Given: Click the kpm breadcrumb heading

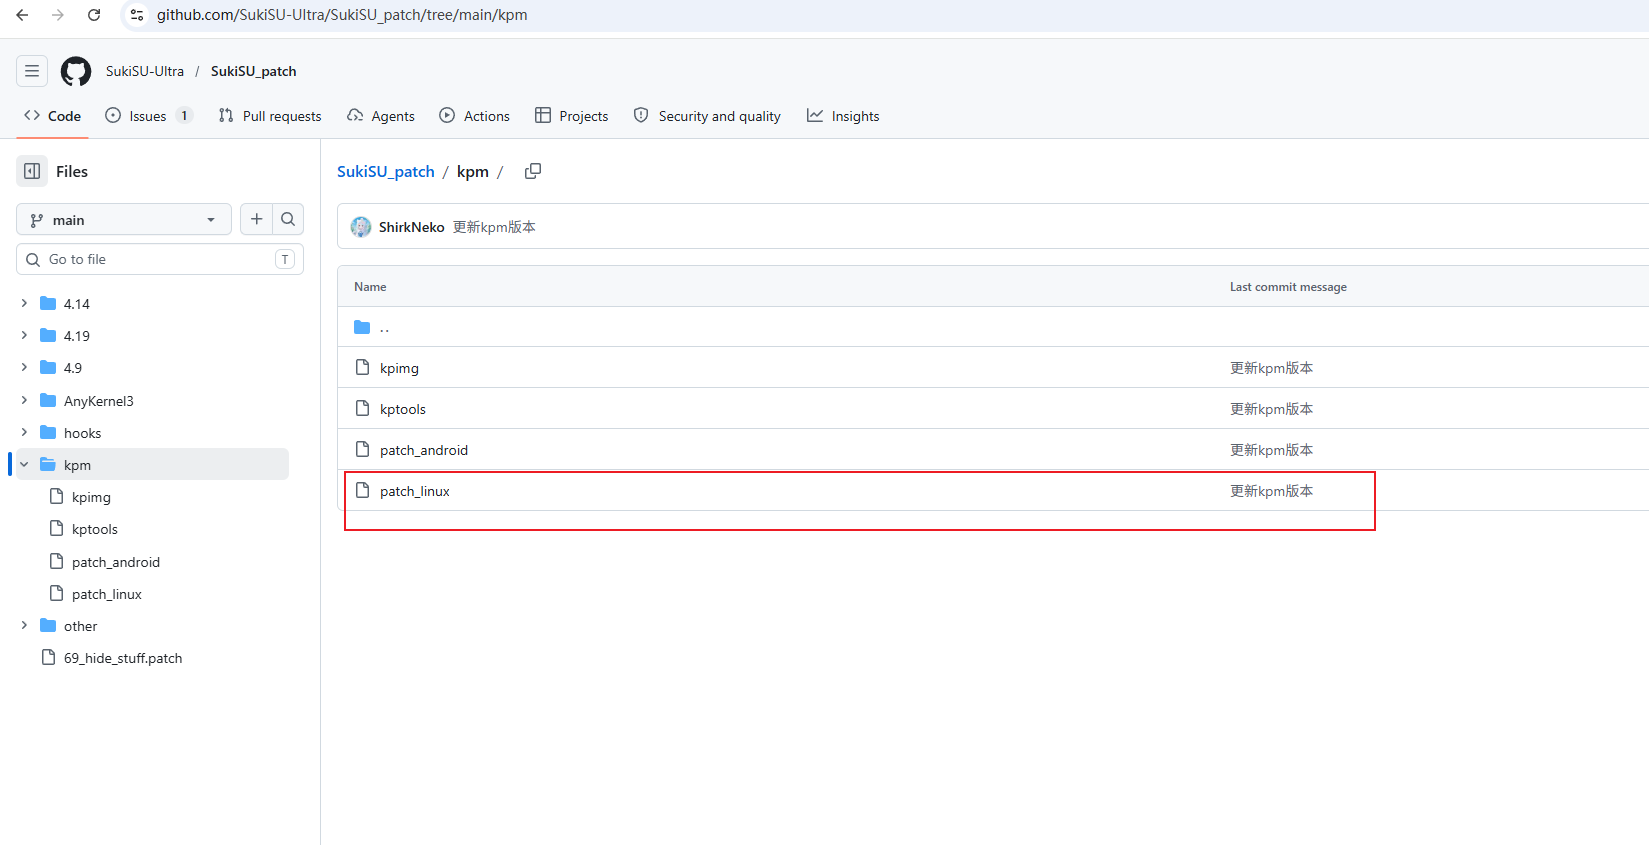Looking at the screenshot, I should (473, 171).
